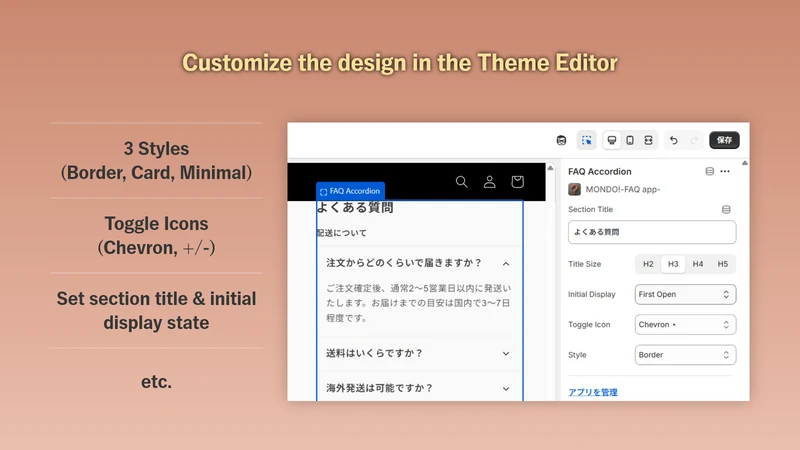Screen dimensions: 800x450
Task: Click the 配送について category text
Action: (342, 233)
